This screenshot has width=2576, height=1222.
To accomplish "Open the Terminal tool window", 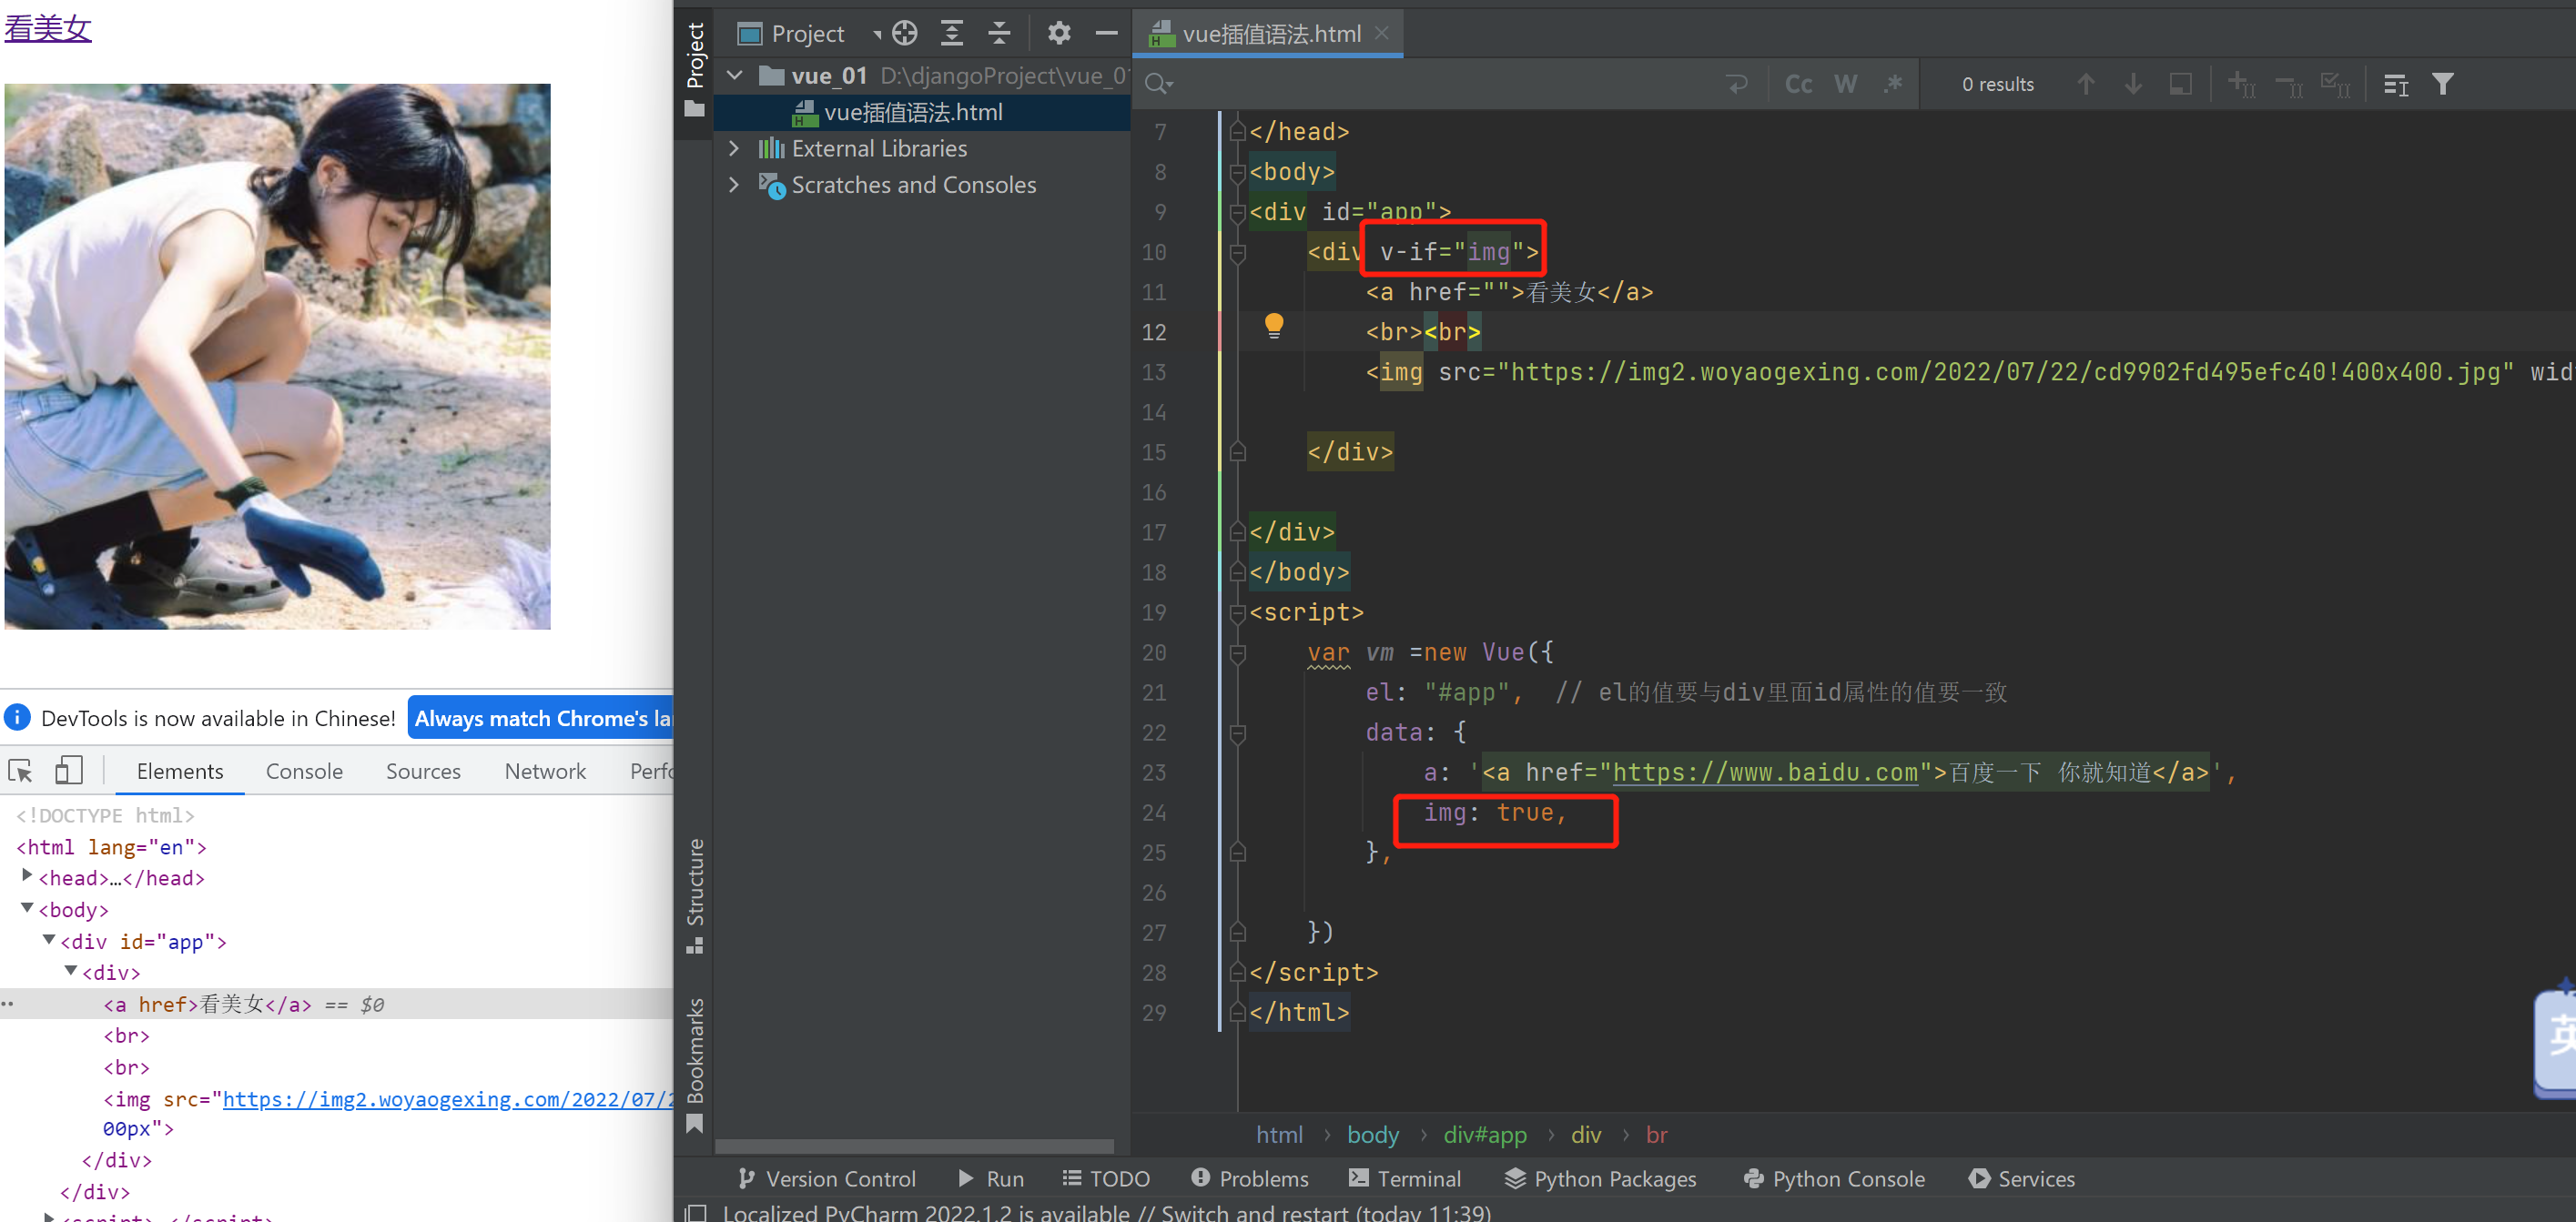I will (1405, 1178).
